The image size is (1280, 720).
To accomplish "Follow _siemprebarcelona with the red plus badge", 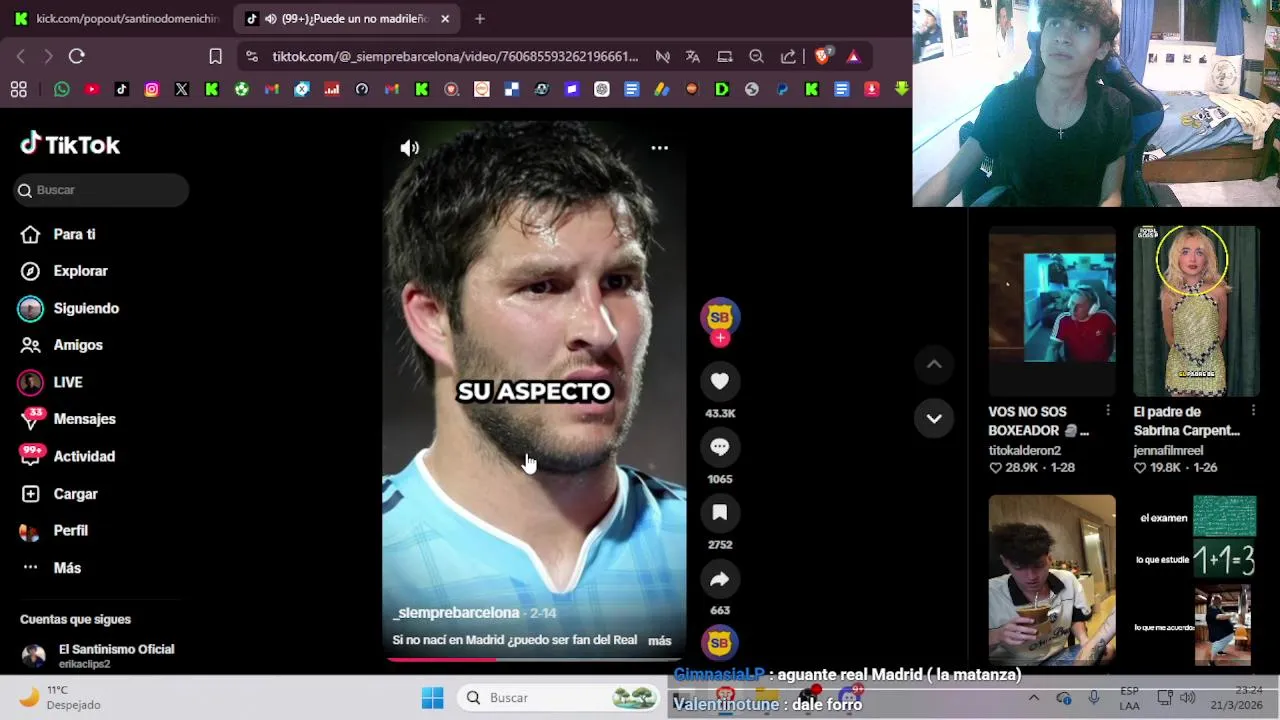I will [x=720, y=338].
